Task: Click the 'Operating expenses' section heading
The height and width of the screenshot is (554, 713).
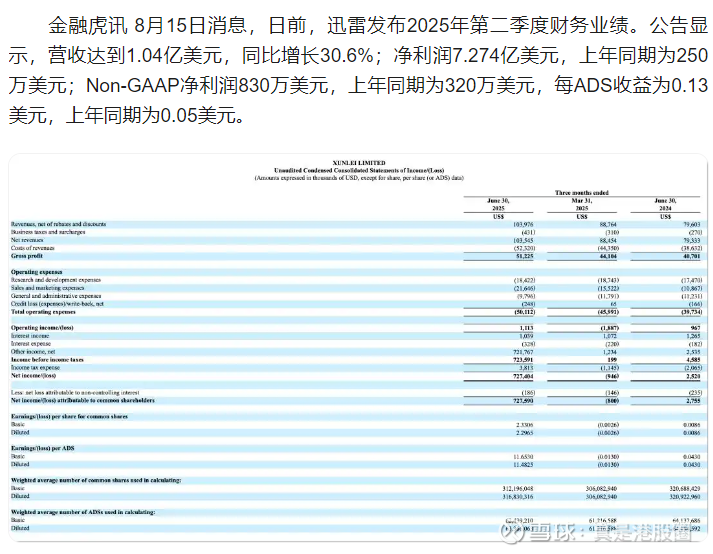Action: 36,272
